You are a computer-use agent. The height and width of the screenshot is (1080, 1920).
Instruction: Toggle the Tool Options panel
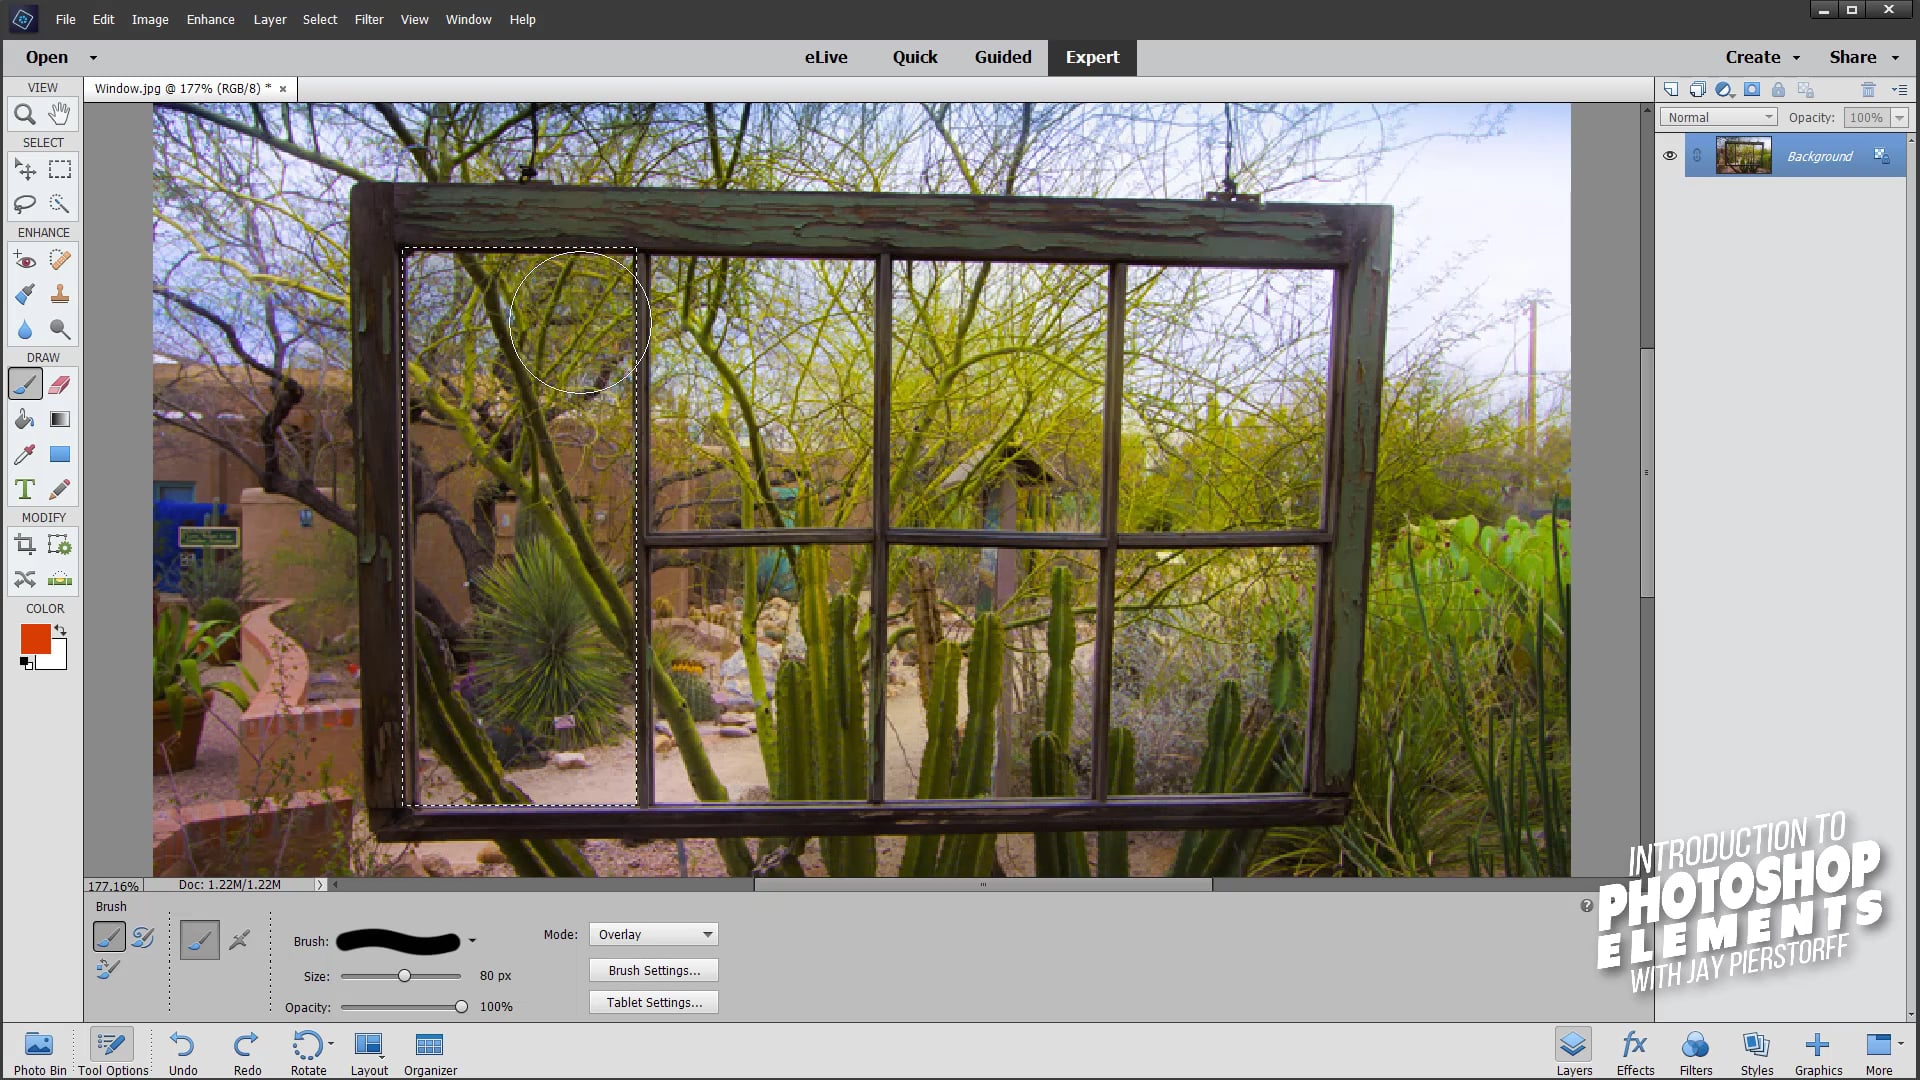112,1053
